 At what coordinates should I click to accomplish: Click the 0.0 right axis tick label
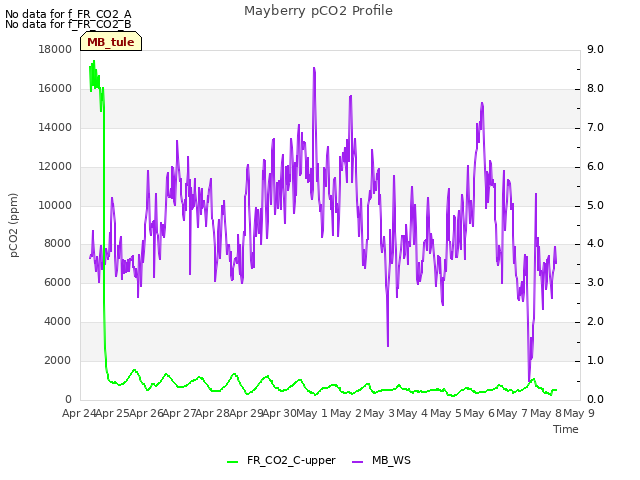pos(595,400)
